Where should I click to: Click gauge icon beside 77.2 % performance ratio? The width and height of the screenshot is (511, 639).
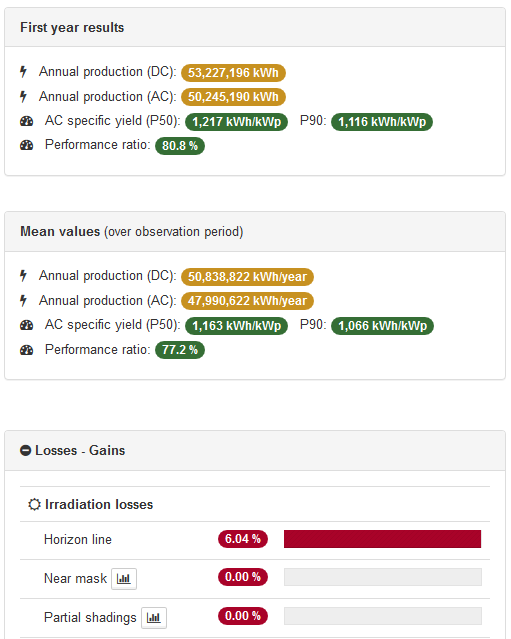click(26, 350)
